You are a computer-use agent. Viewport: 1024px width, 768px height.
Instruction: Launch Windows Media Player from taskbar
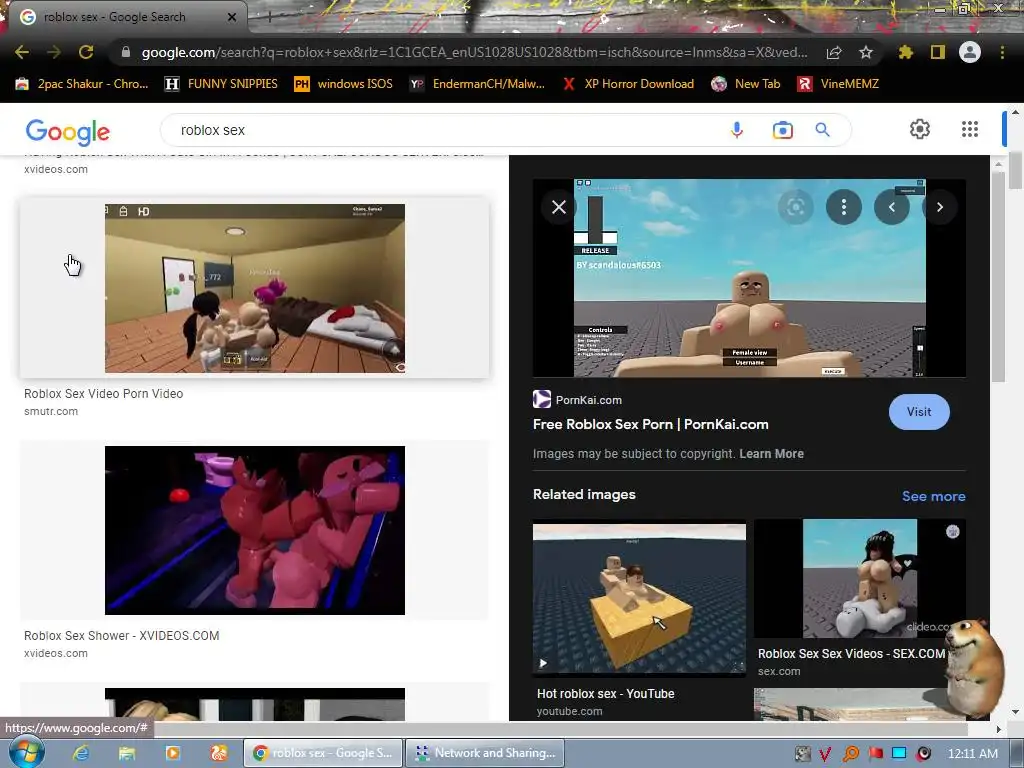[173, 753]
